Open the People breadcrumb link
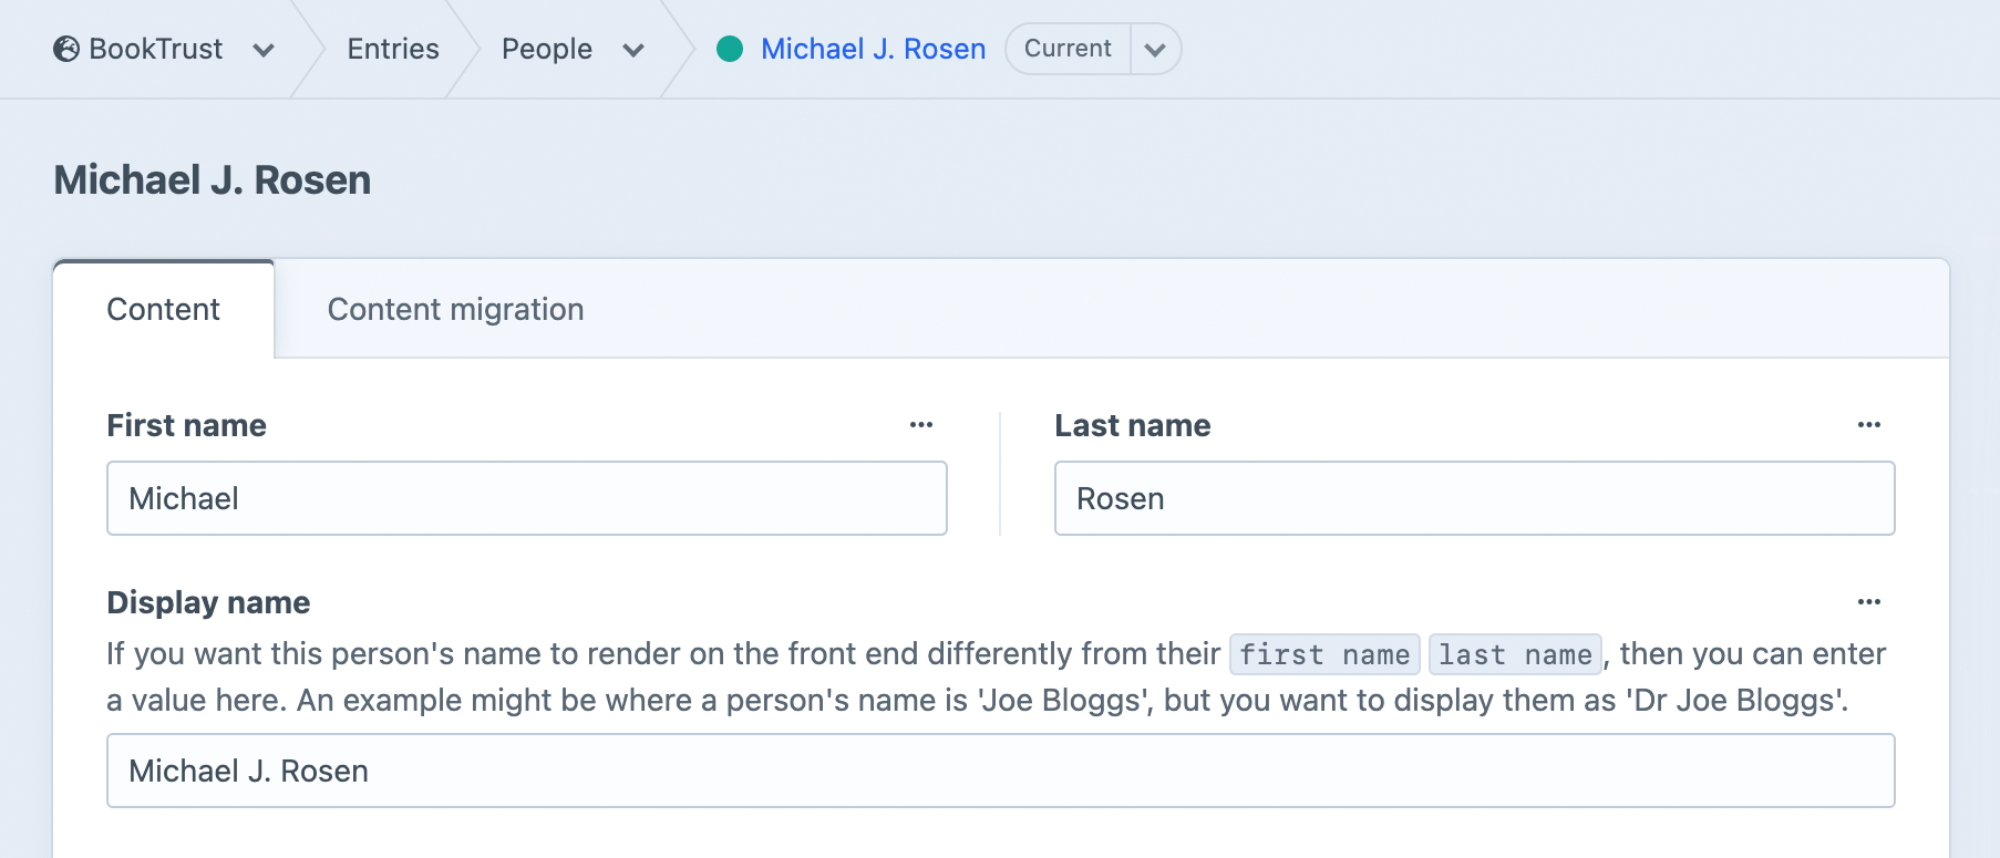This screenshot has width=2000, height=858. 547,49
